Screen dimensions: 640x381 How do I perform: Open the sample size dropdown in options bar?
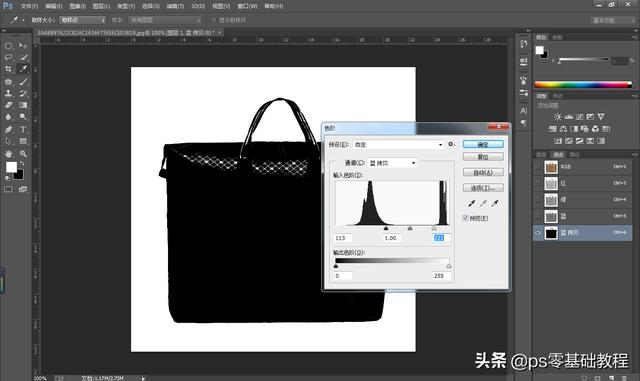coord(83,20)
